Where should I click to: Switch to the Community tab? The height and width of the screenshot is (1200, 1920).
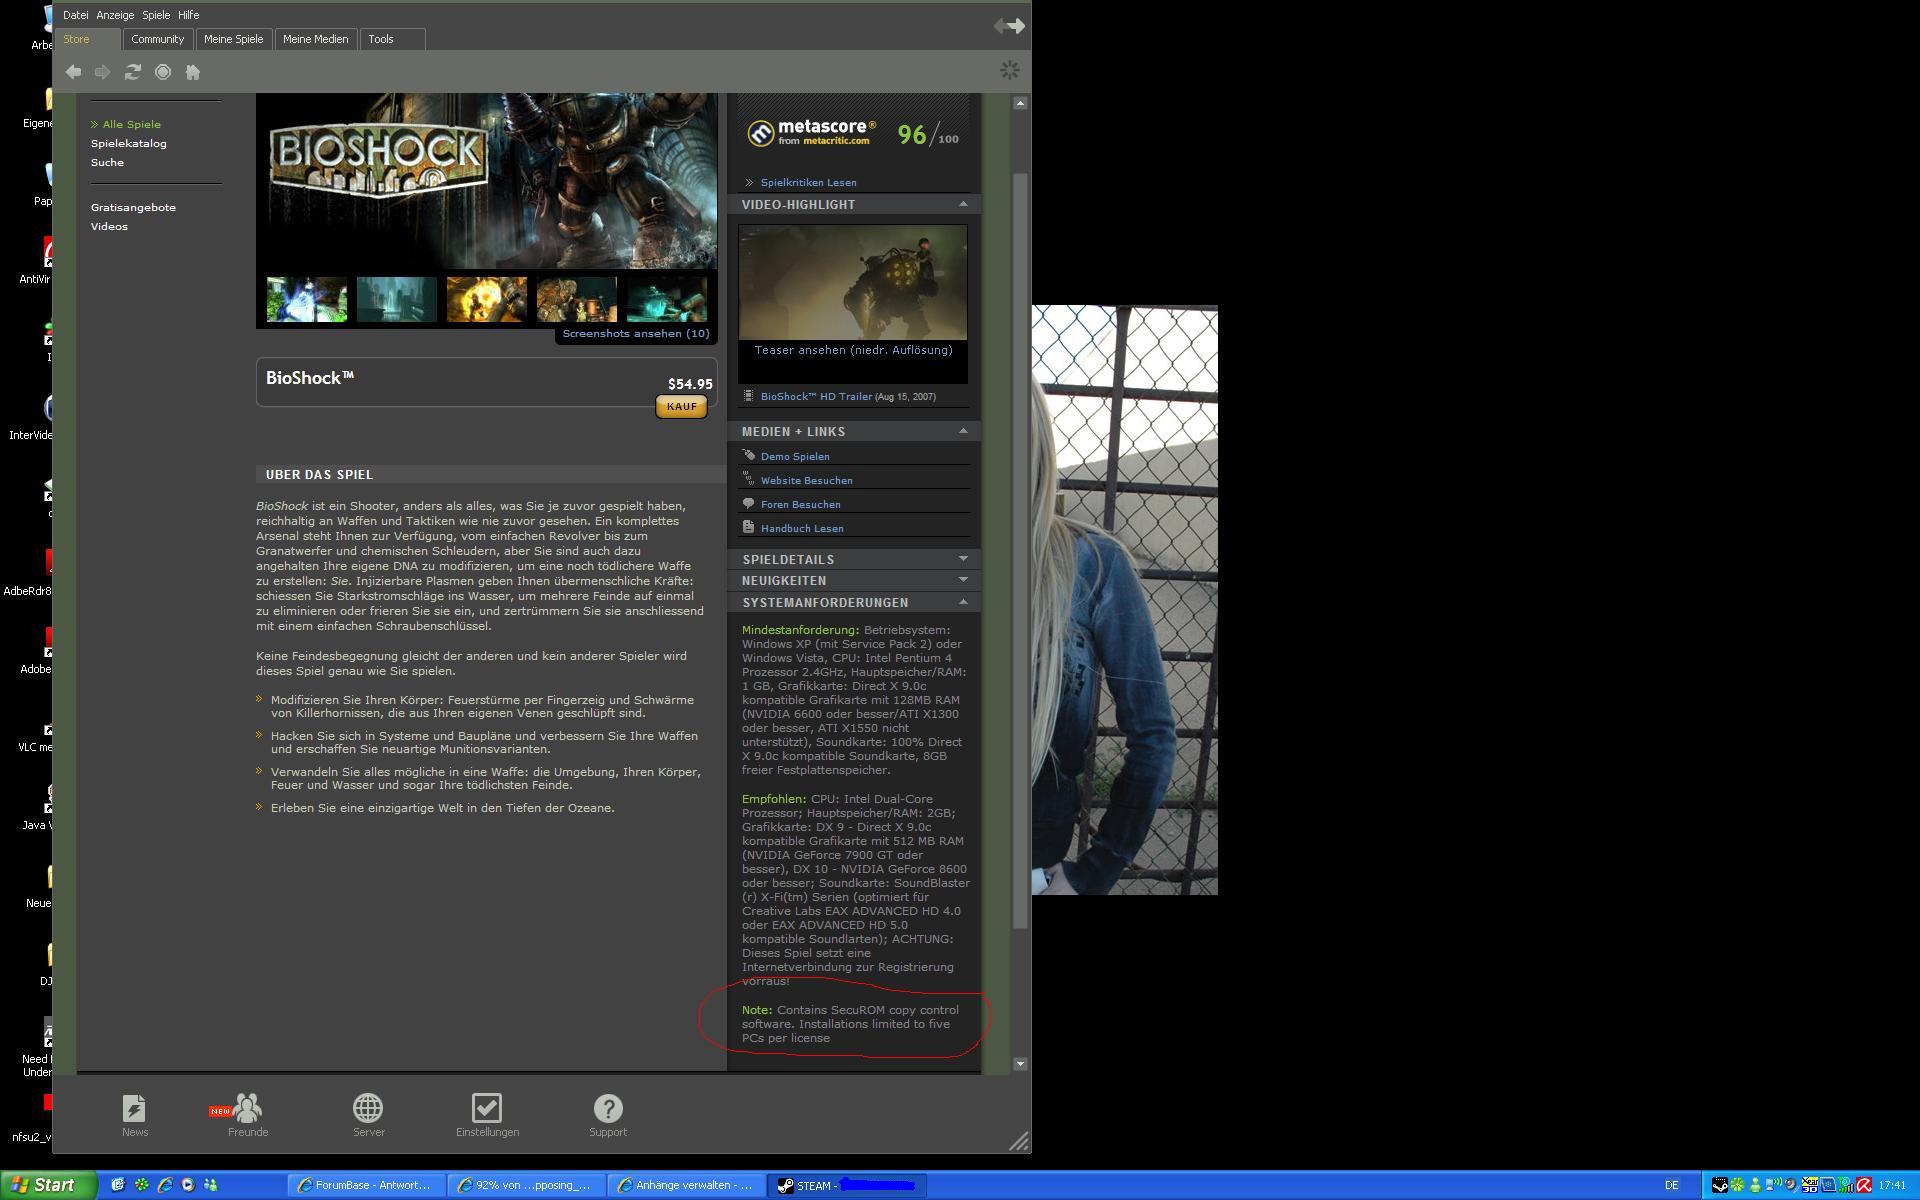click(x=157, y=39)
